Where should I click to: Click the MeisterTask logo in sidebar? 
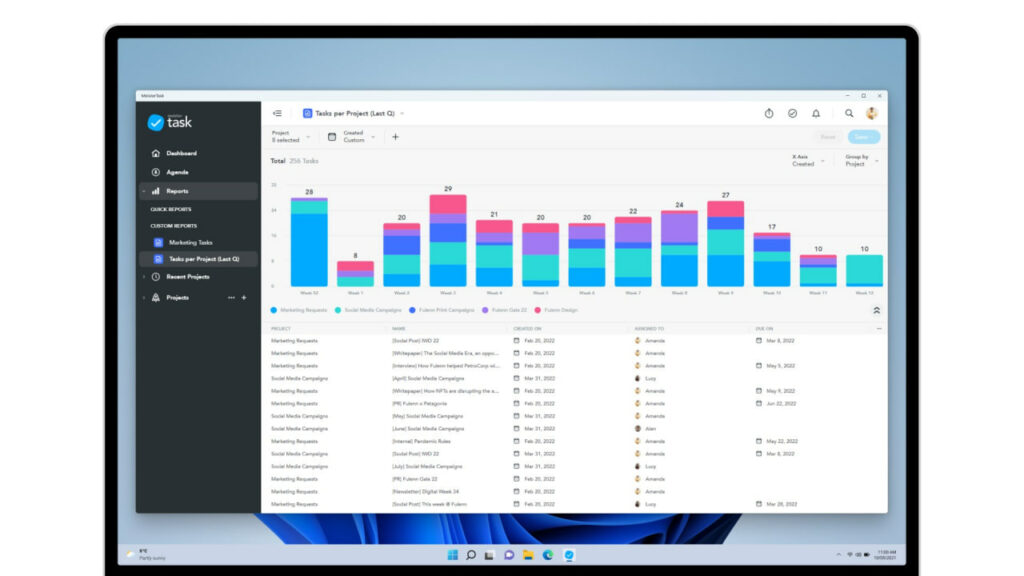point(170,122)
